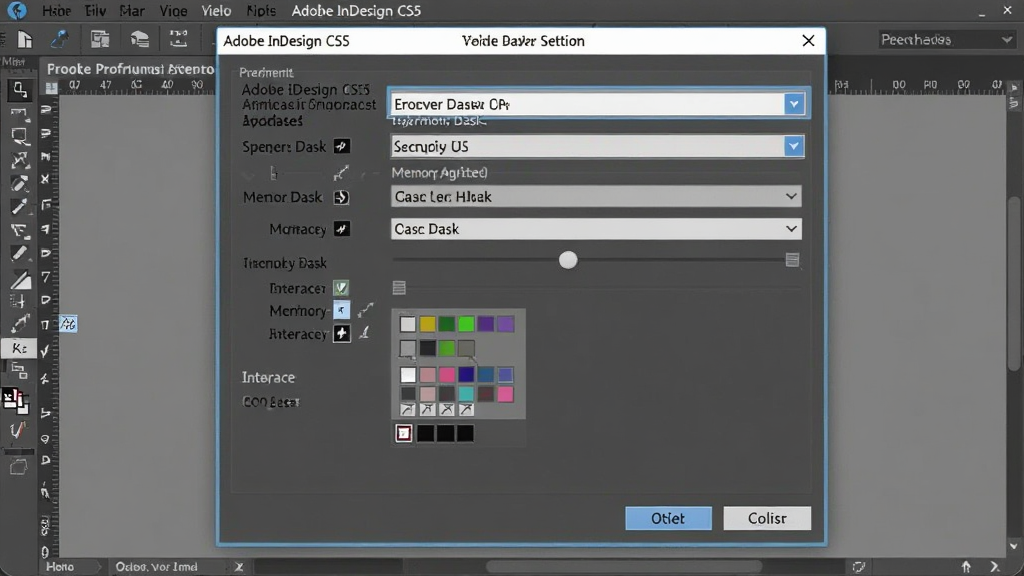Pick the dark navy blue swatch
The image size is (1024, 576).
(x=466, y=374)
